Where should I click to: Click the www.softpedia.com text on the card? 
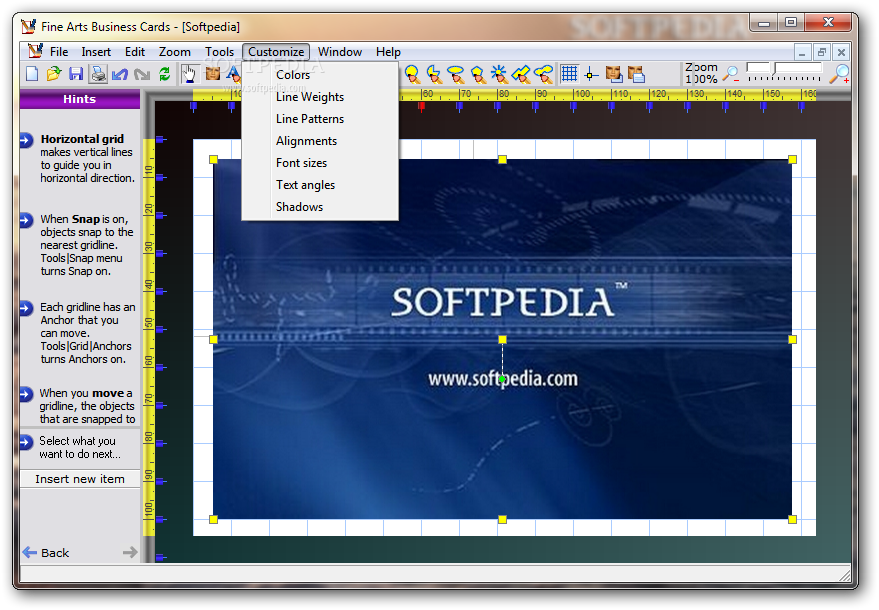[503, 379]
